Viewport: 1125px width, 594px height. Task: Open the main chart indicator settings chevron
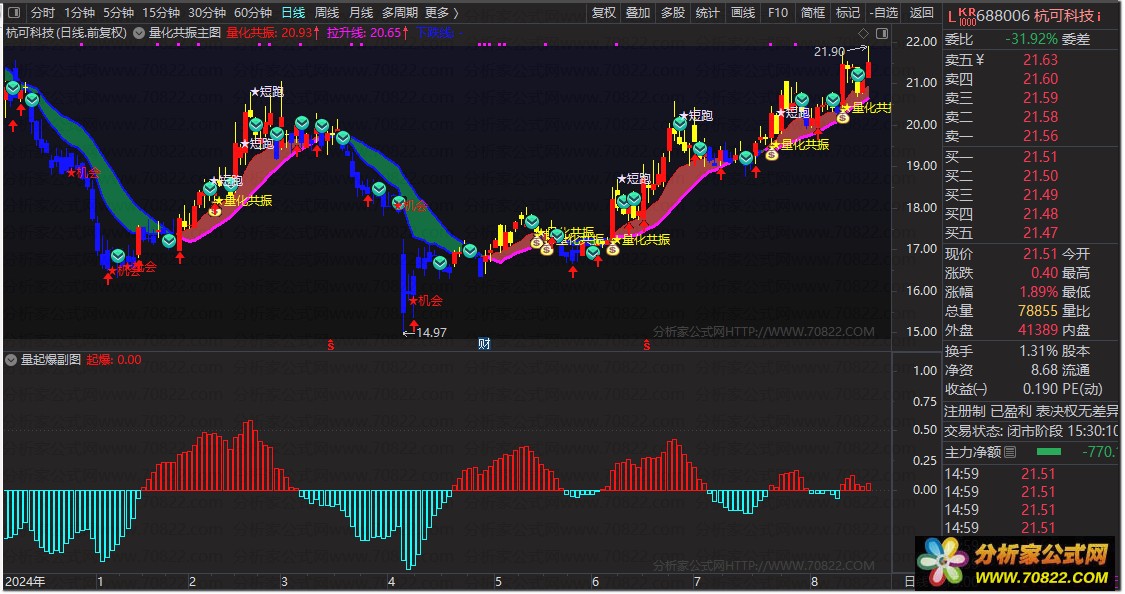138,33
